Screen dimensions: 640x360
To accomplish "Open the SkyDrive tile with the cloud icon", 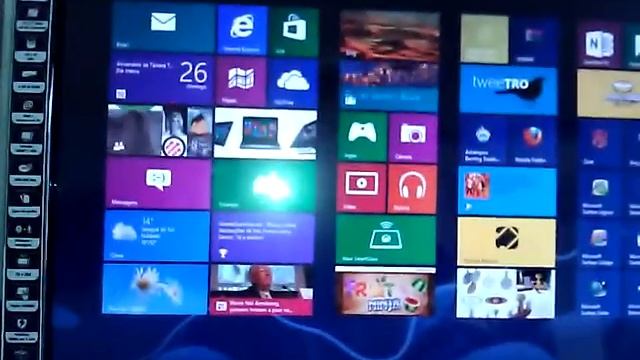I will [292, 84].
